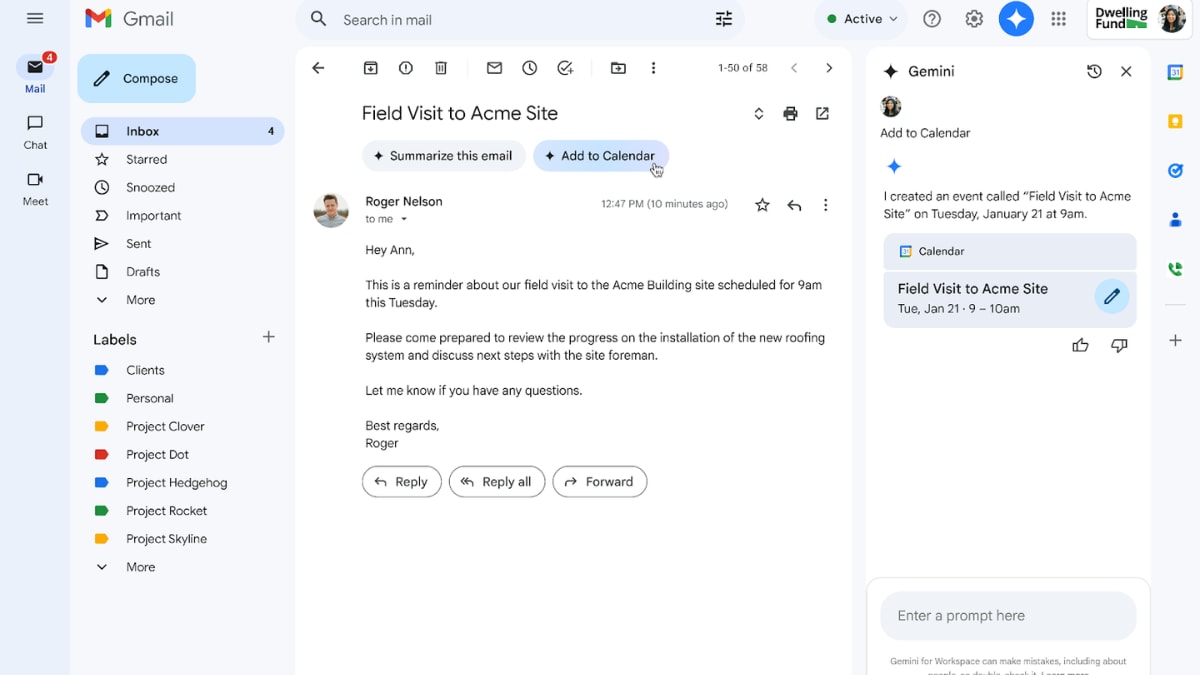Viewport: 1200px width, 675px height.
Task: Edit the calendar event with pencil icon
Action: point(1111,297)
